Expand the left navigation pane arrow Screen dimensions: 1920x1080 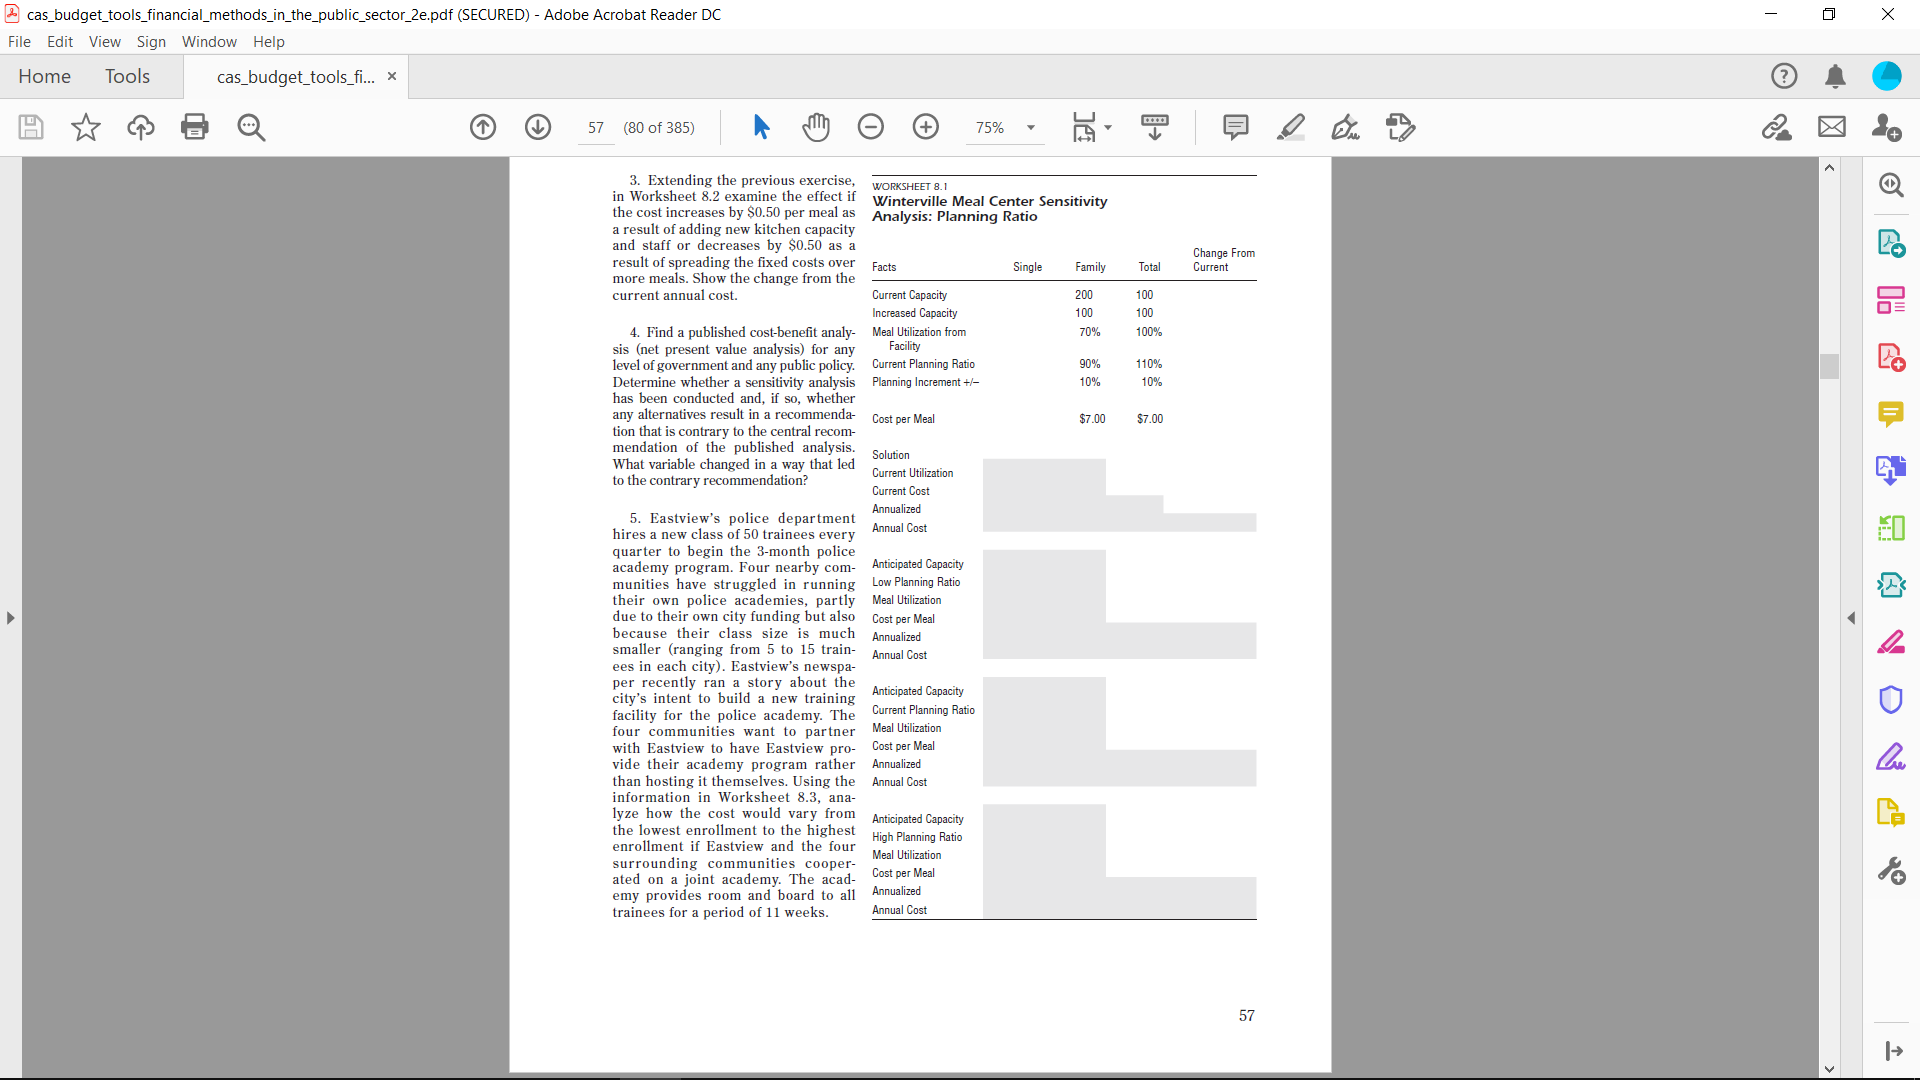10,618
